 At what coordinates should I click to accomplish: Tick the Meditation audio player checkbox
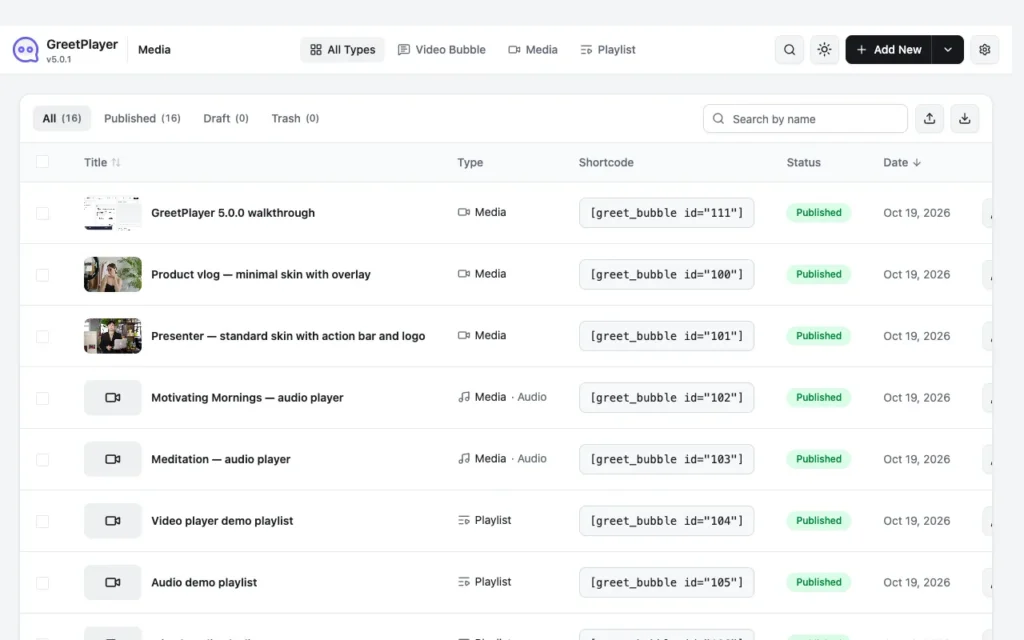coord(42,460)
